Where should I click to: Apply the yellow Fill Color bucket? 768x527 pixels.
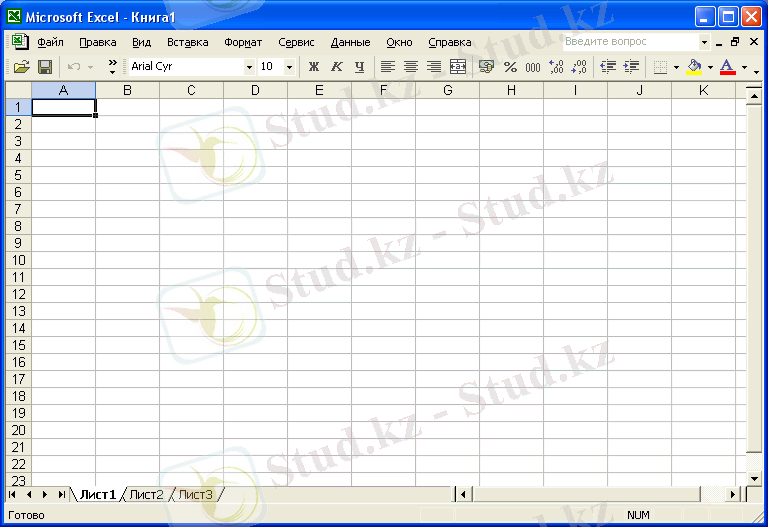(694, 67)
